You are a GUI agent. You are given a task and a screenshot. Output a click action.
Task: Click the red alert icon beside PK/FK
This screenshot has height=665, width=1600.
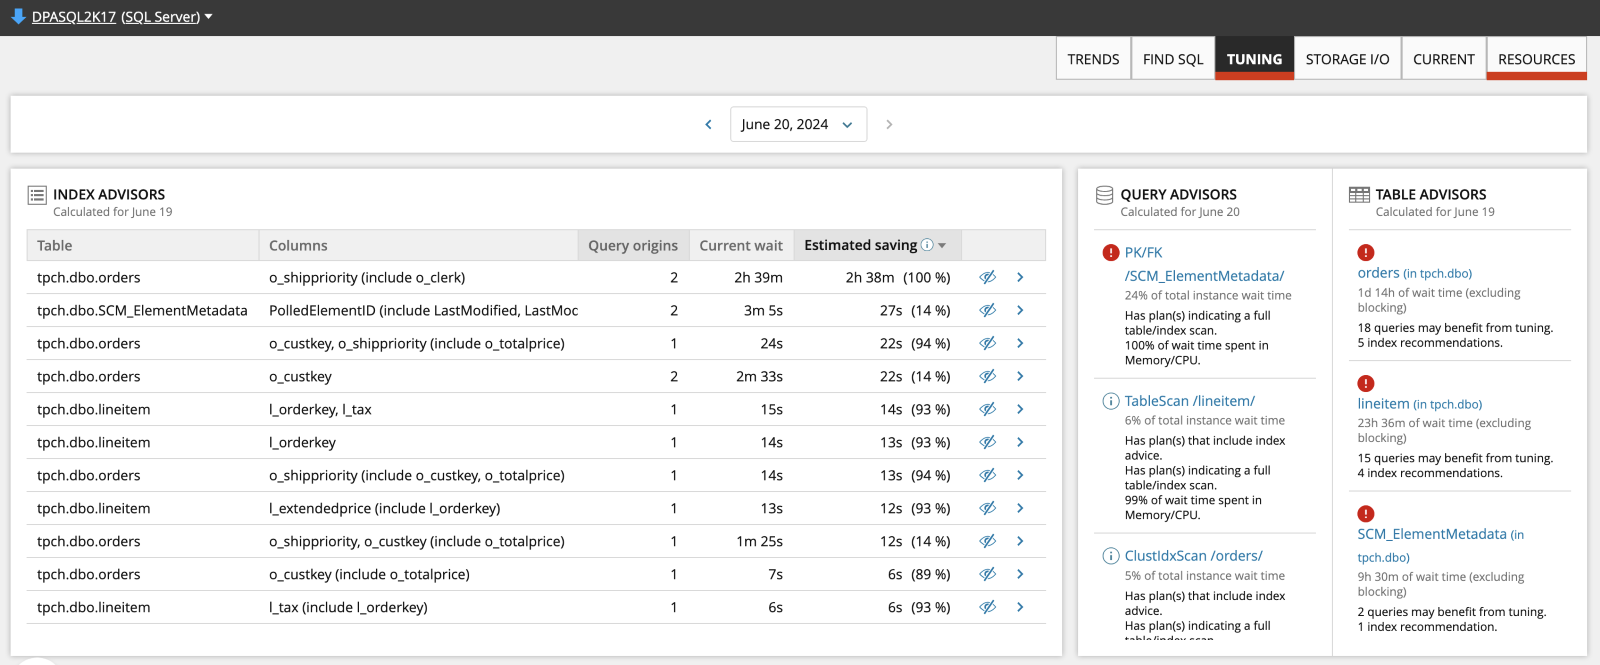pyautogui.click(x=1110, y=253)
